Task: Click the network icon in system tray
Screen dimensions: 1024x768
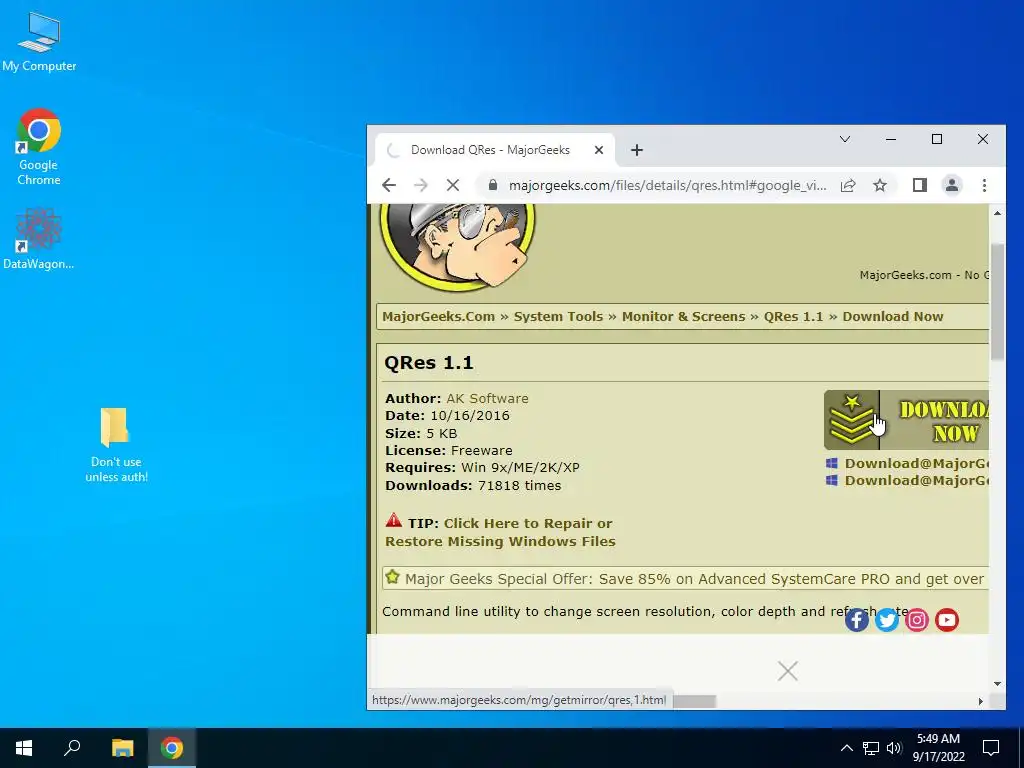Action: (x=871, y=748)
